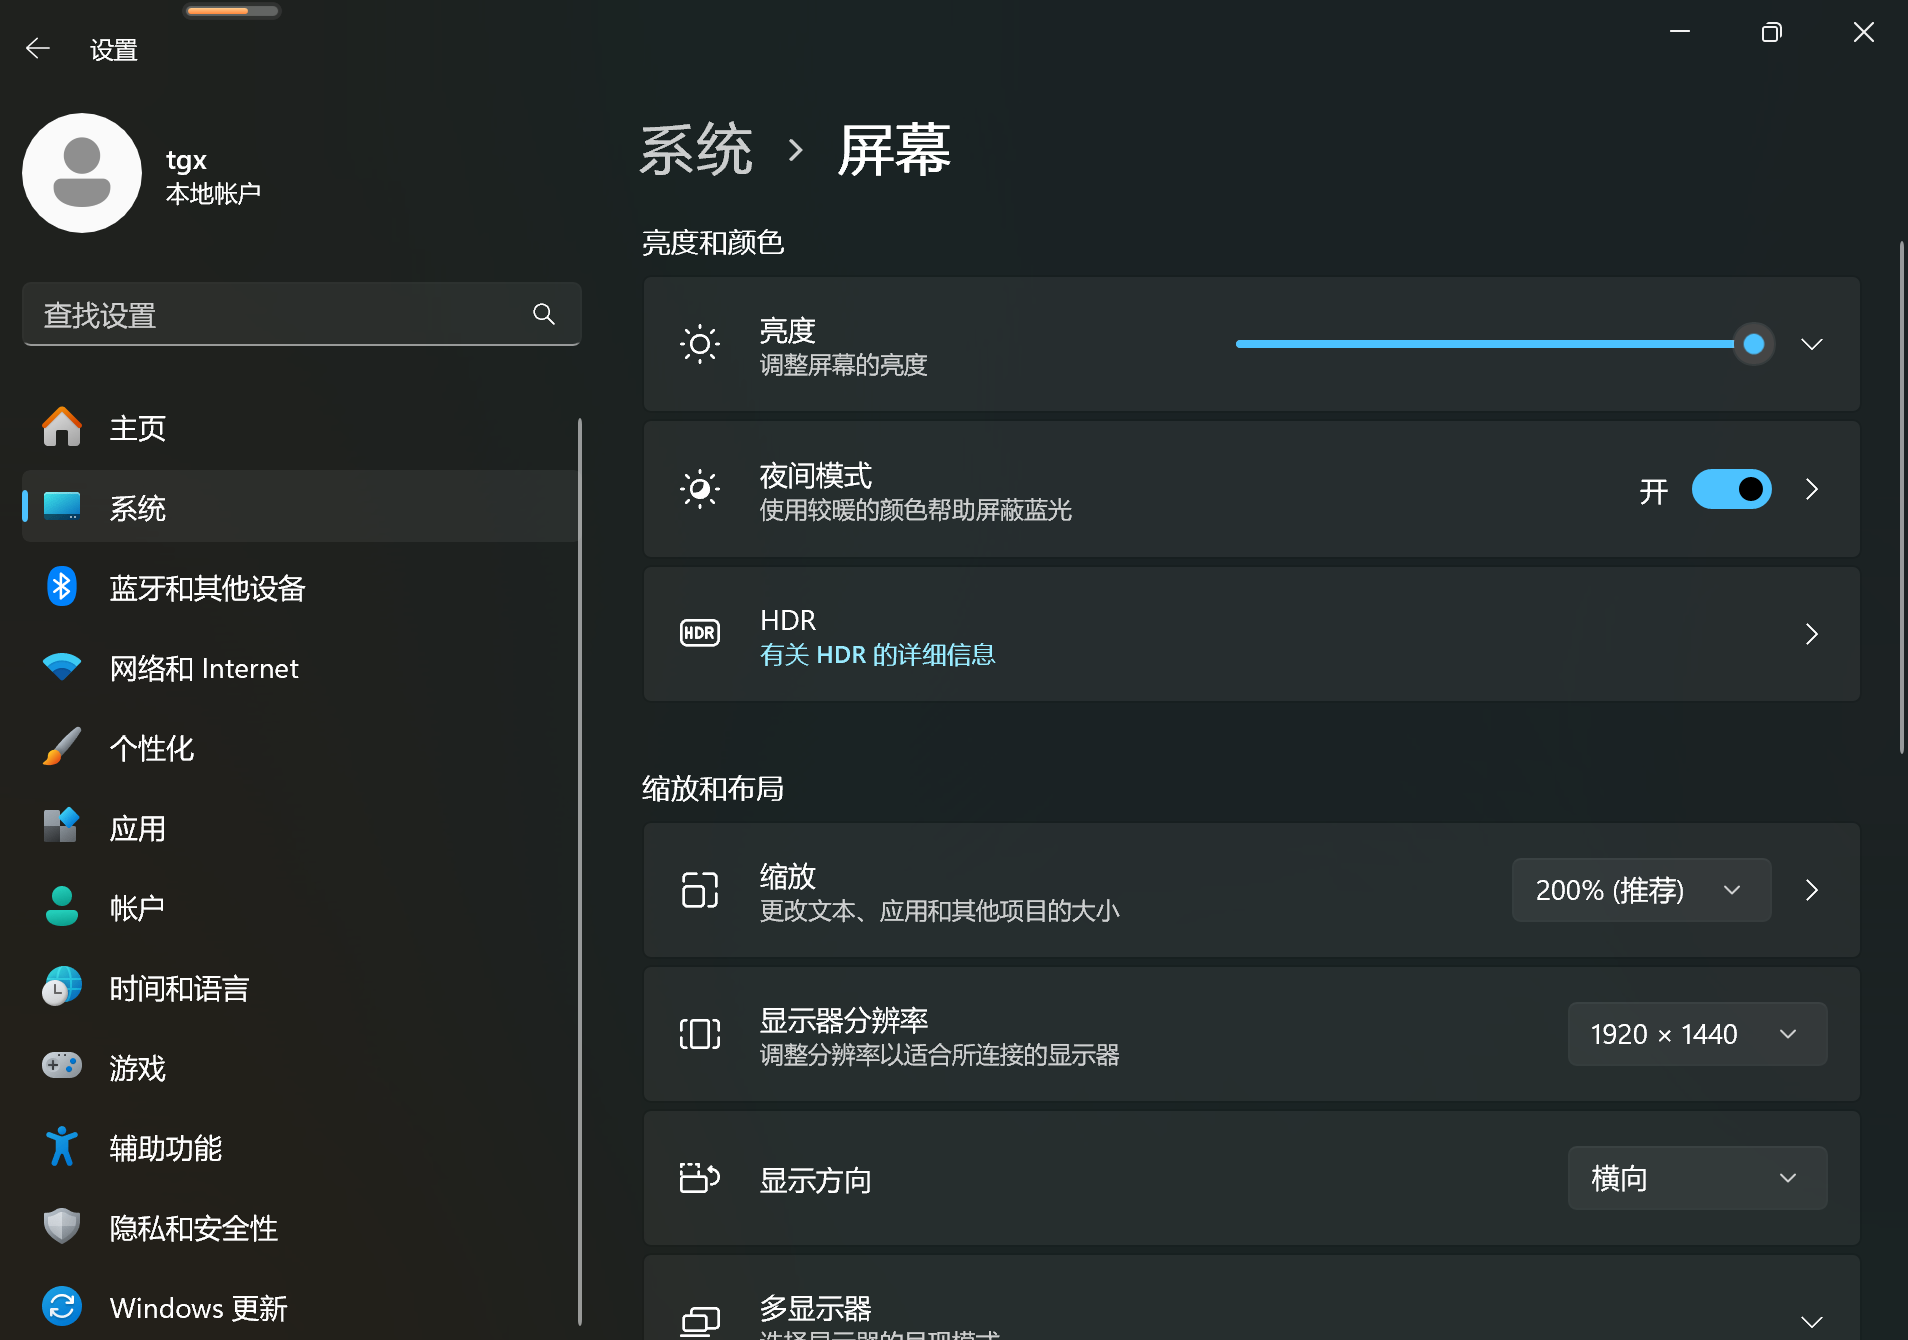The width and height of the screenshot is (1908, 1340).
Task: Click the Privacy shield icon
Action: point(62,1226)
